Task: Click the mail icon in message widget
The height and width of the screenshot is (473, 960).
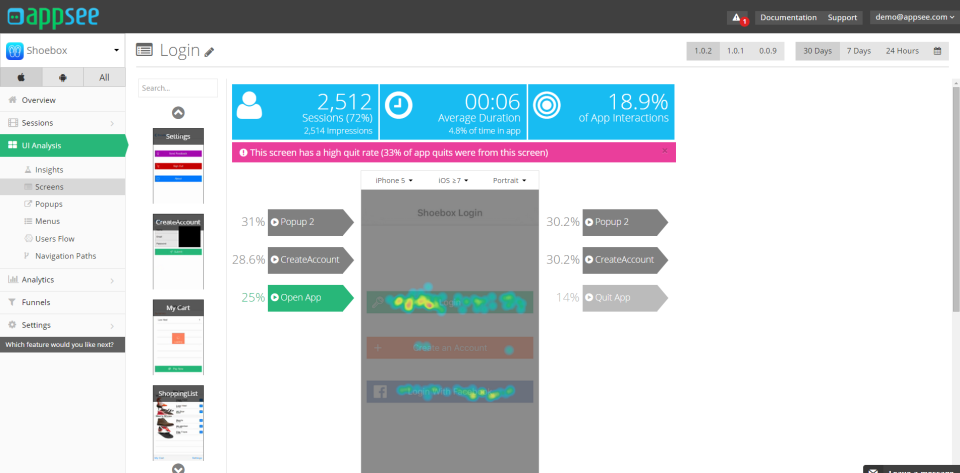Action: (874, 471)
